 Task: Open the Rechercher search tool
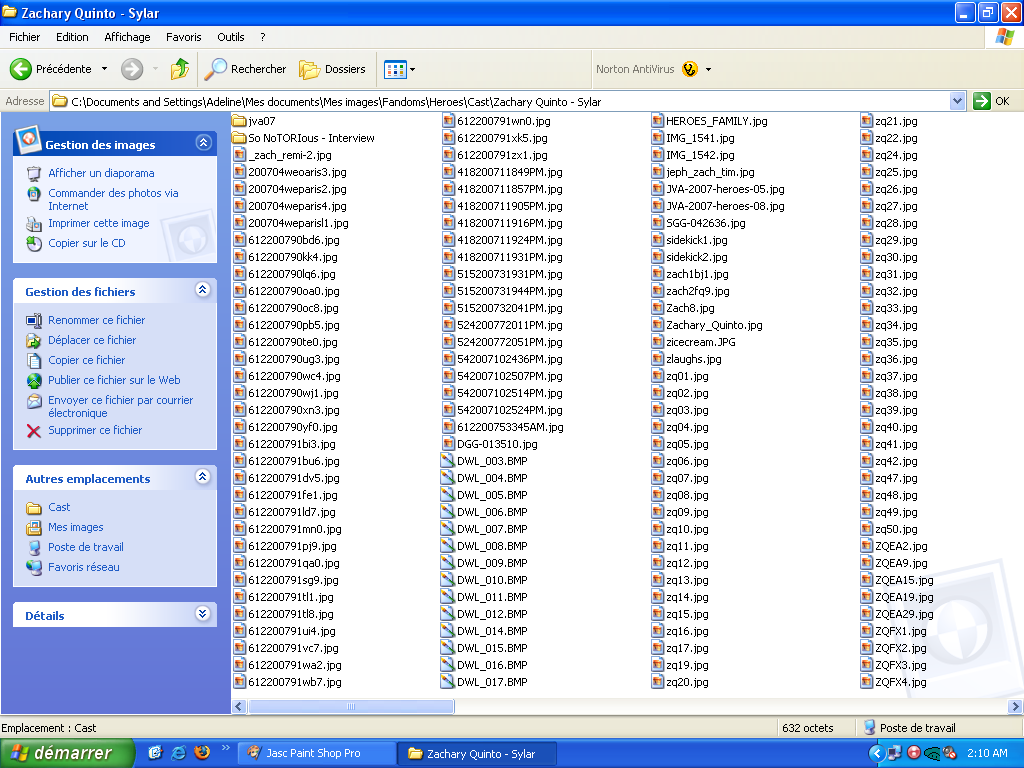[246, 69]
